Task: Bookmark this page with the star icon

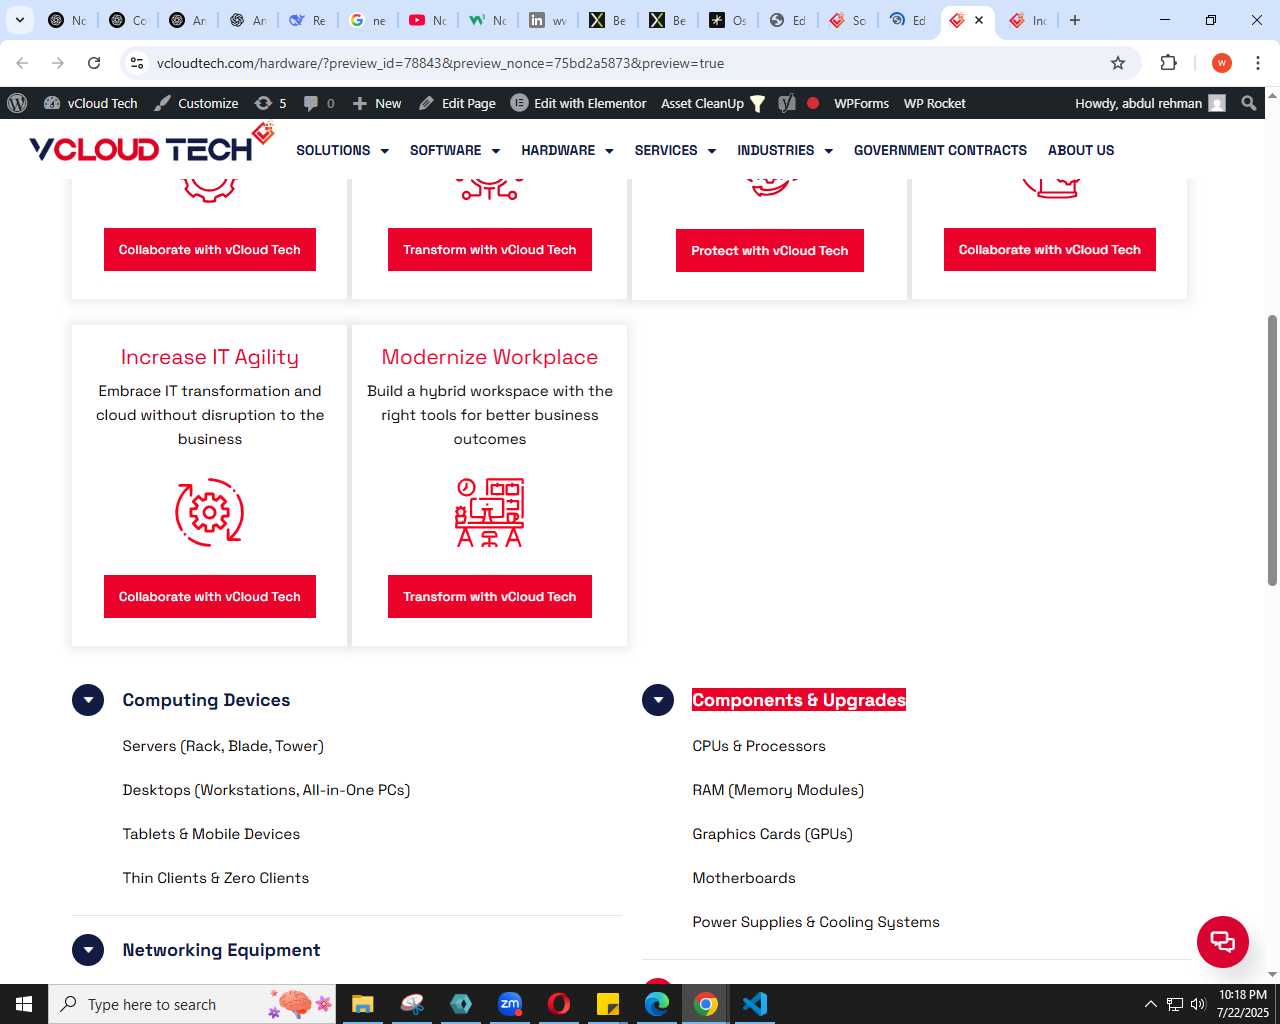Action: [1118, 63]
